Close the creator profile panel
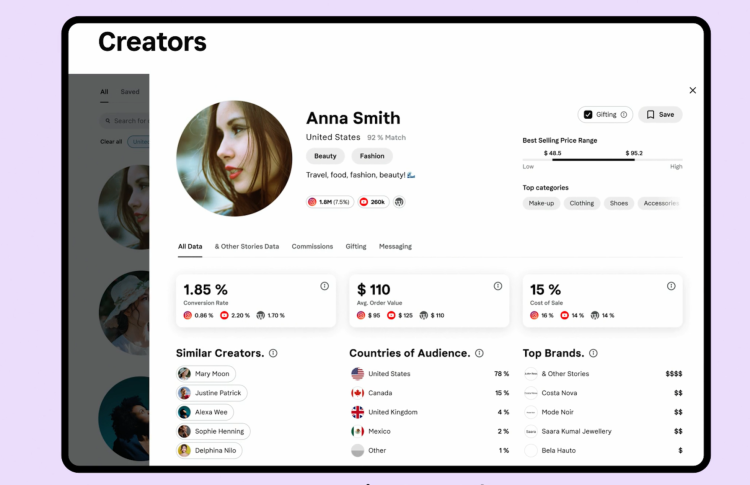 tap(692, 90)
